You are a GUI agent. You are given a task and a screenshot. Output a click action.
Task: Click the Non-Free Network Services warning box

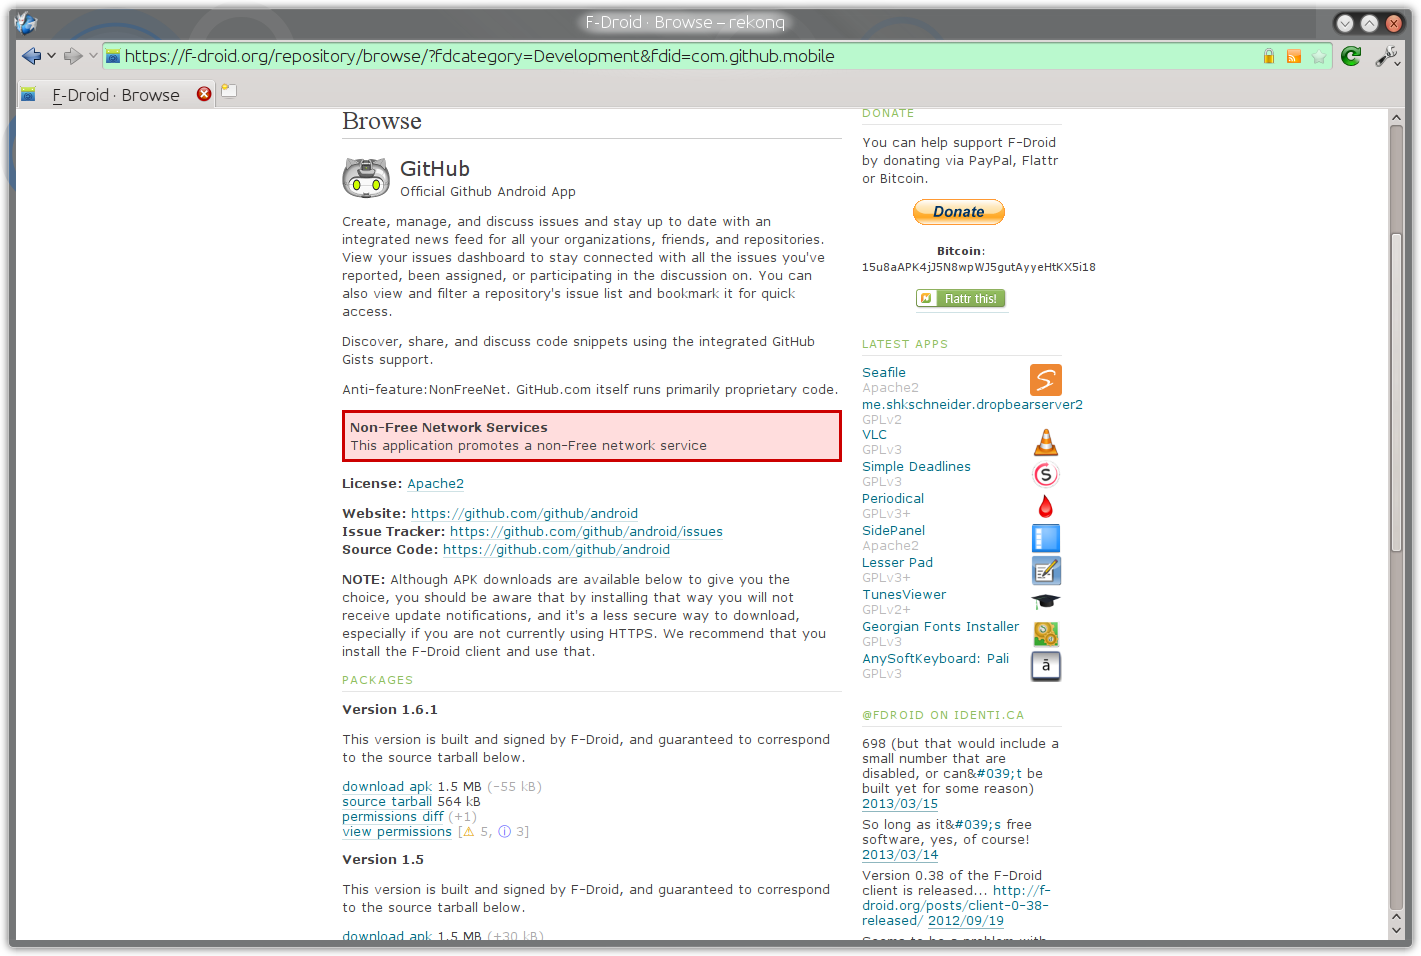(x=592, y=436)
